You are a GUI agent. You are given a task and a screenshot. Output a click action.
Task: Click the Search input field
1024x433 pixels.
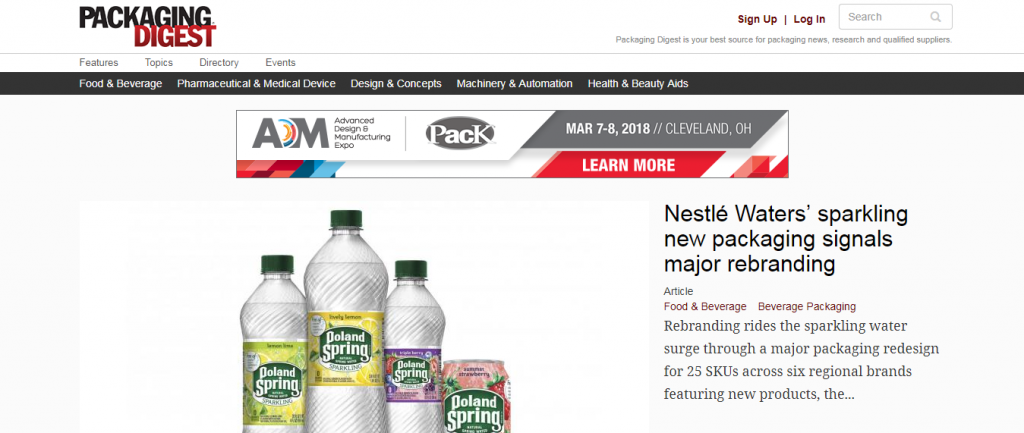[895, 17]
